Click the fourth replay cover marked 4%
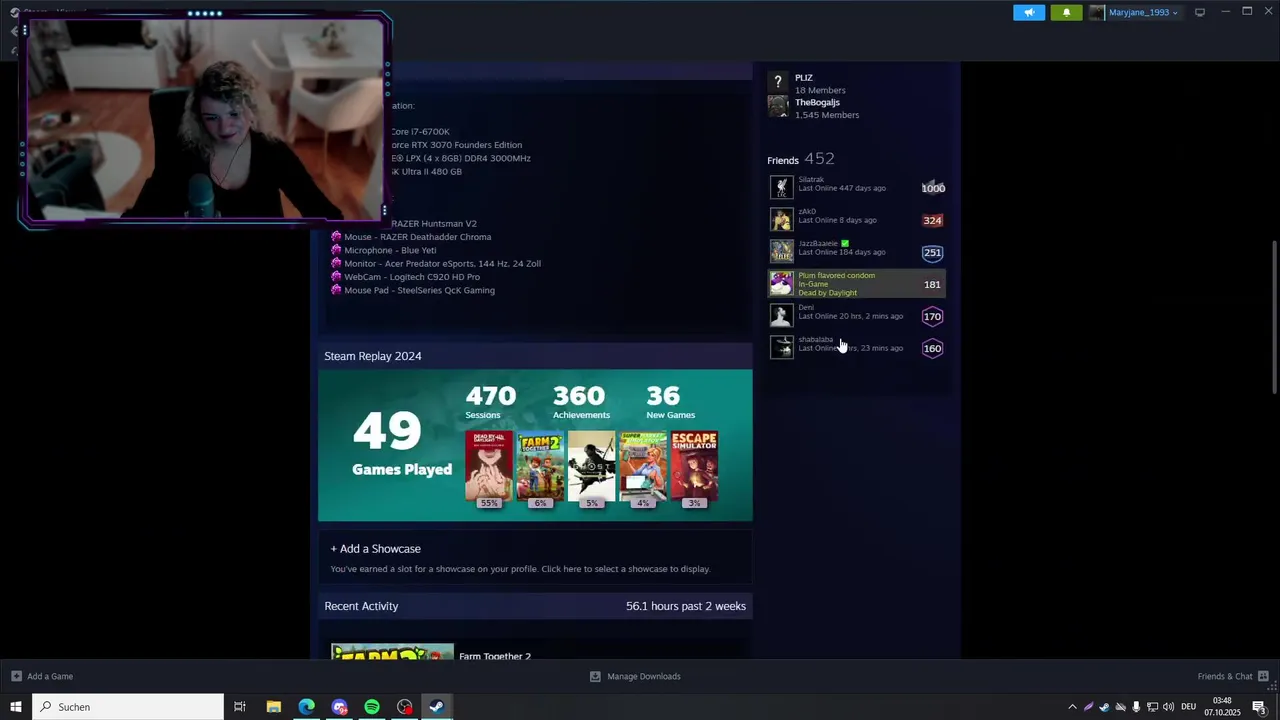The image size is (1280, 720). (643, 466)
